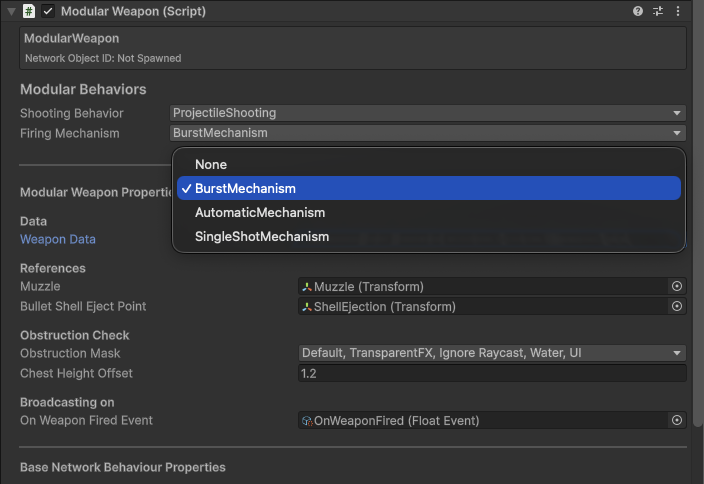This screenshot has width=704, height=484.
Task: Choose AutomaticMechanism from the popup
Action: 260,213
